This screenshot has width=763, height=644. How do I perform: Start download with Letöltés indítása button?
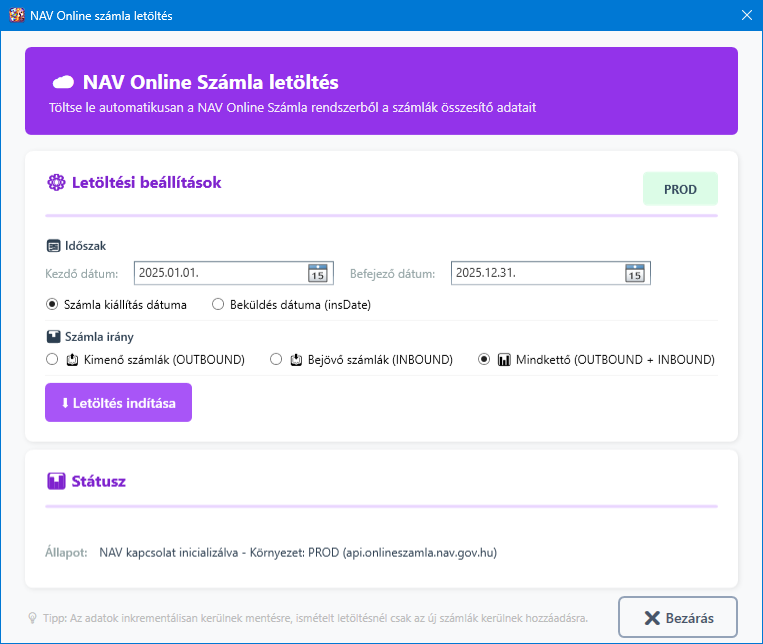tap(118, 403)
